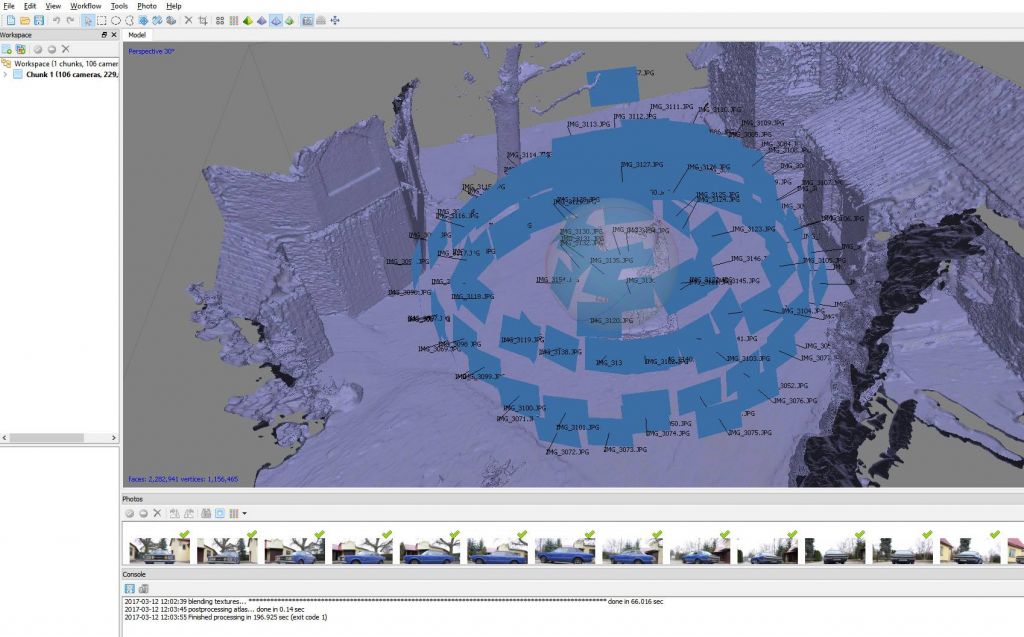This screenshot has width=1024, height=637.
Task: Open the Workflow menu
Action: (85, 6)
